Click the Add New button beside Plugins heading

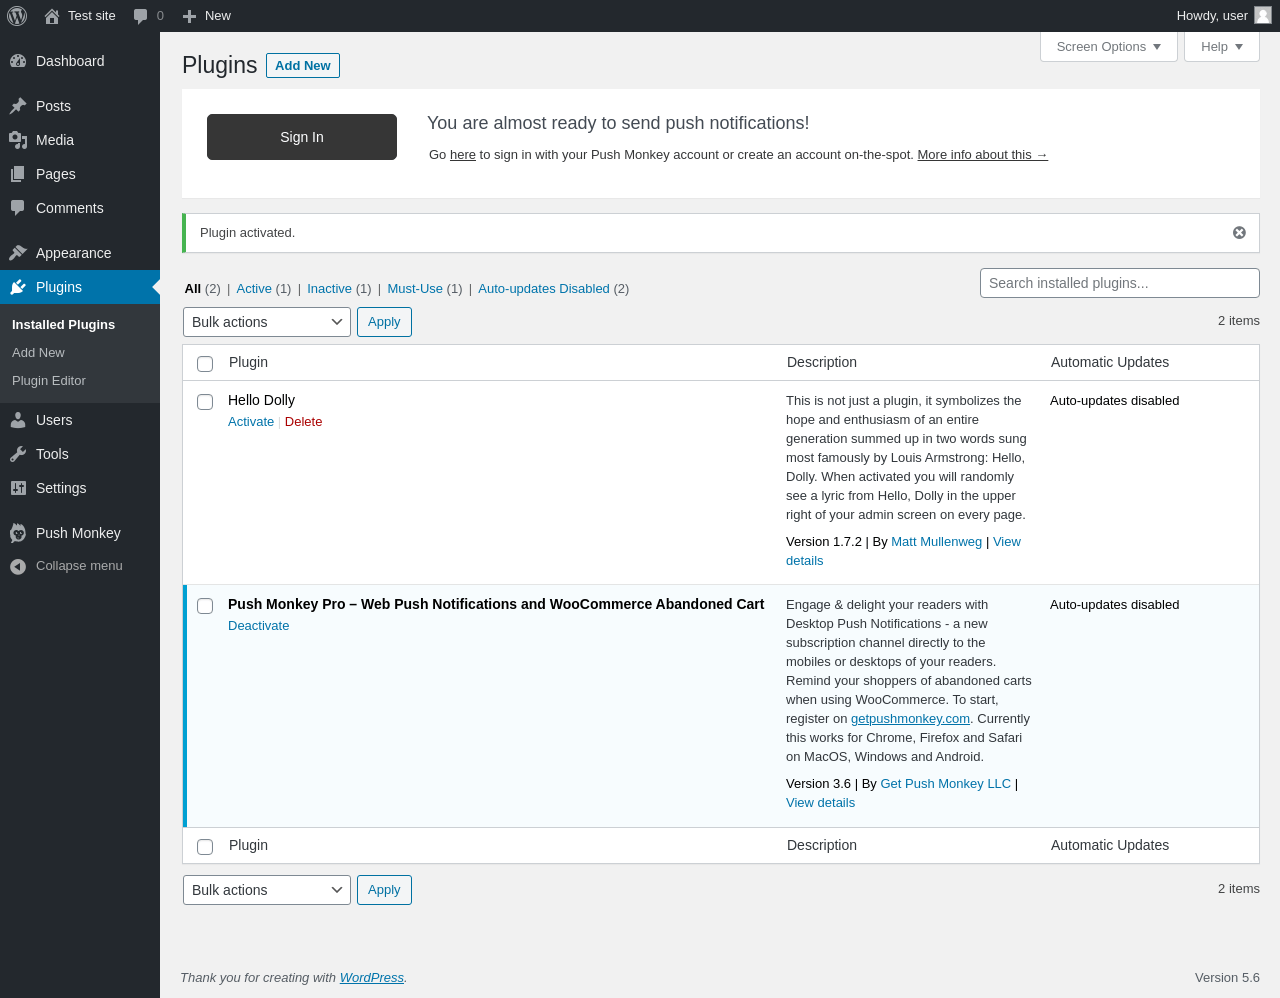tap(303, 65)
